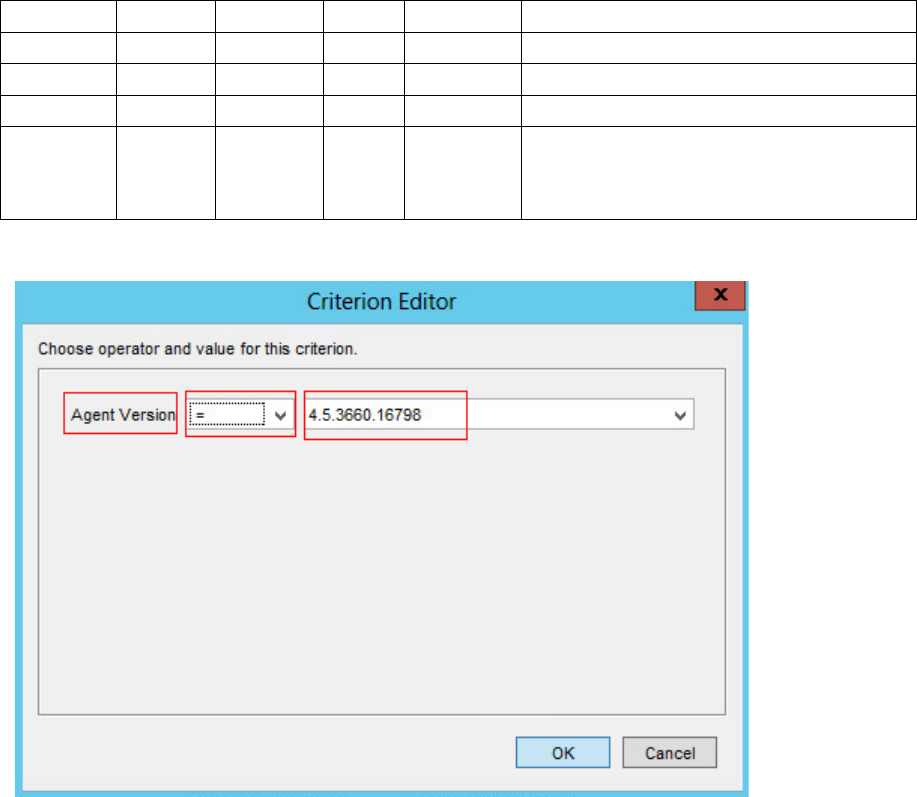Click the wide rightmost cell in top row
This screenshot has width=917, height=797.
point(718,14)
